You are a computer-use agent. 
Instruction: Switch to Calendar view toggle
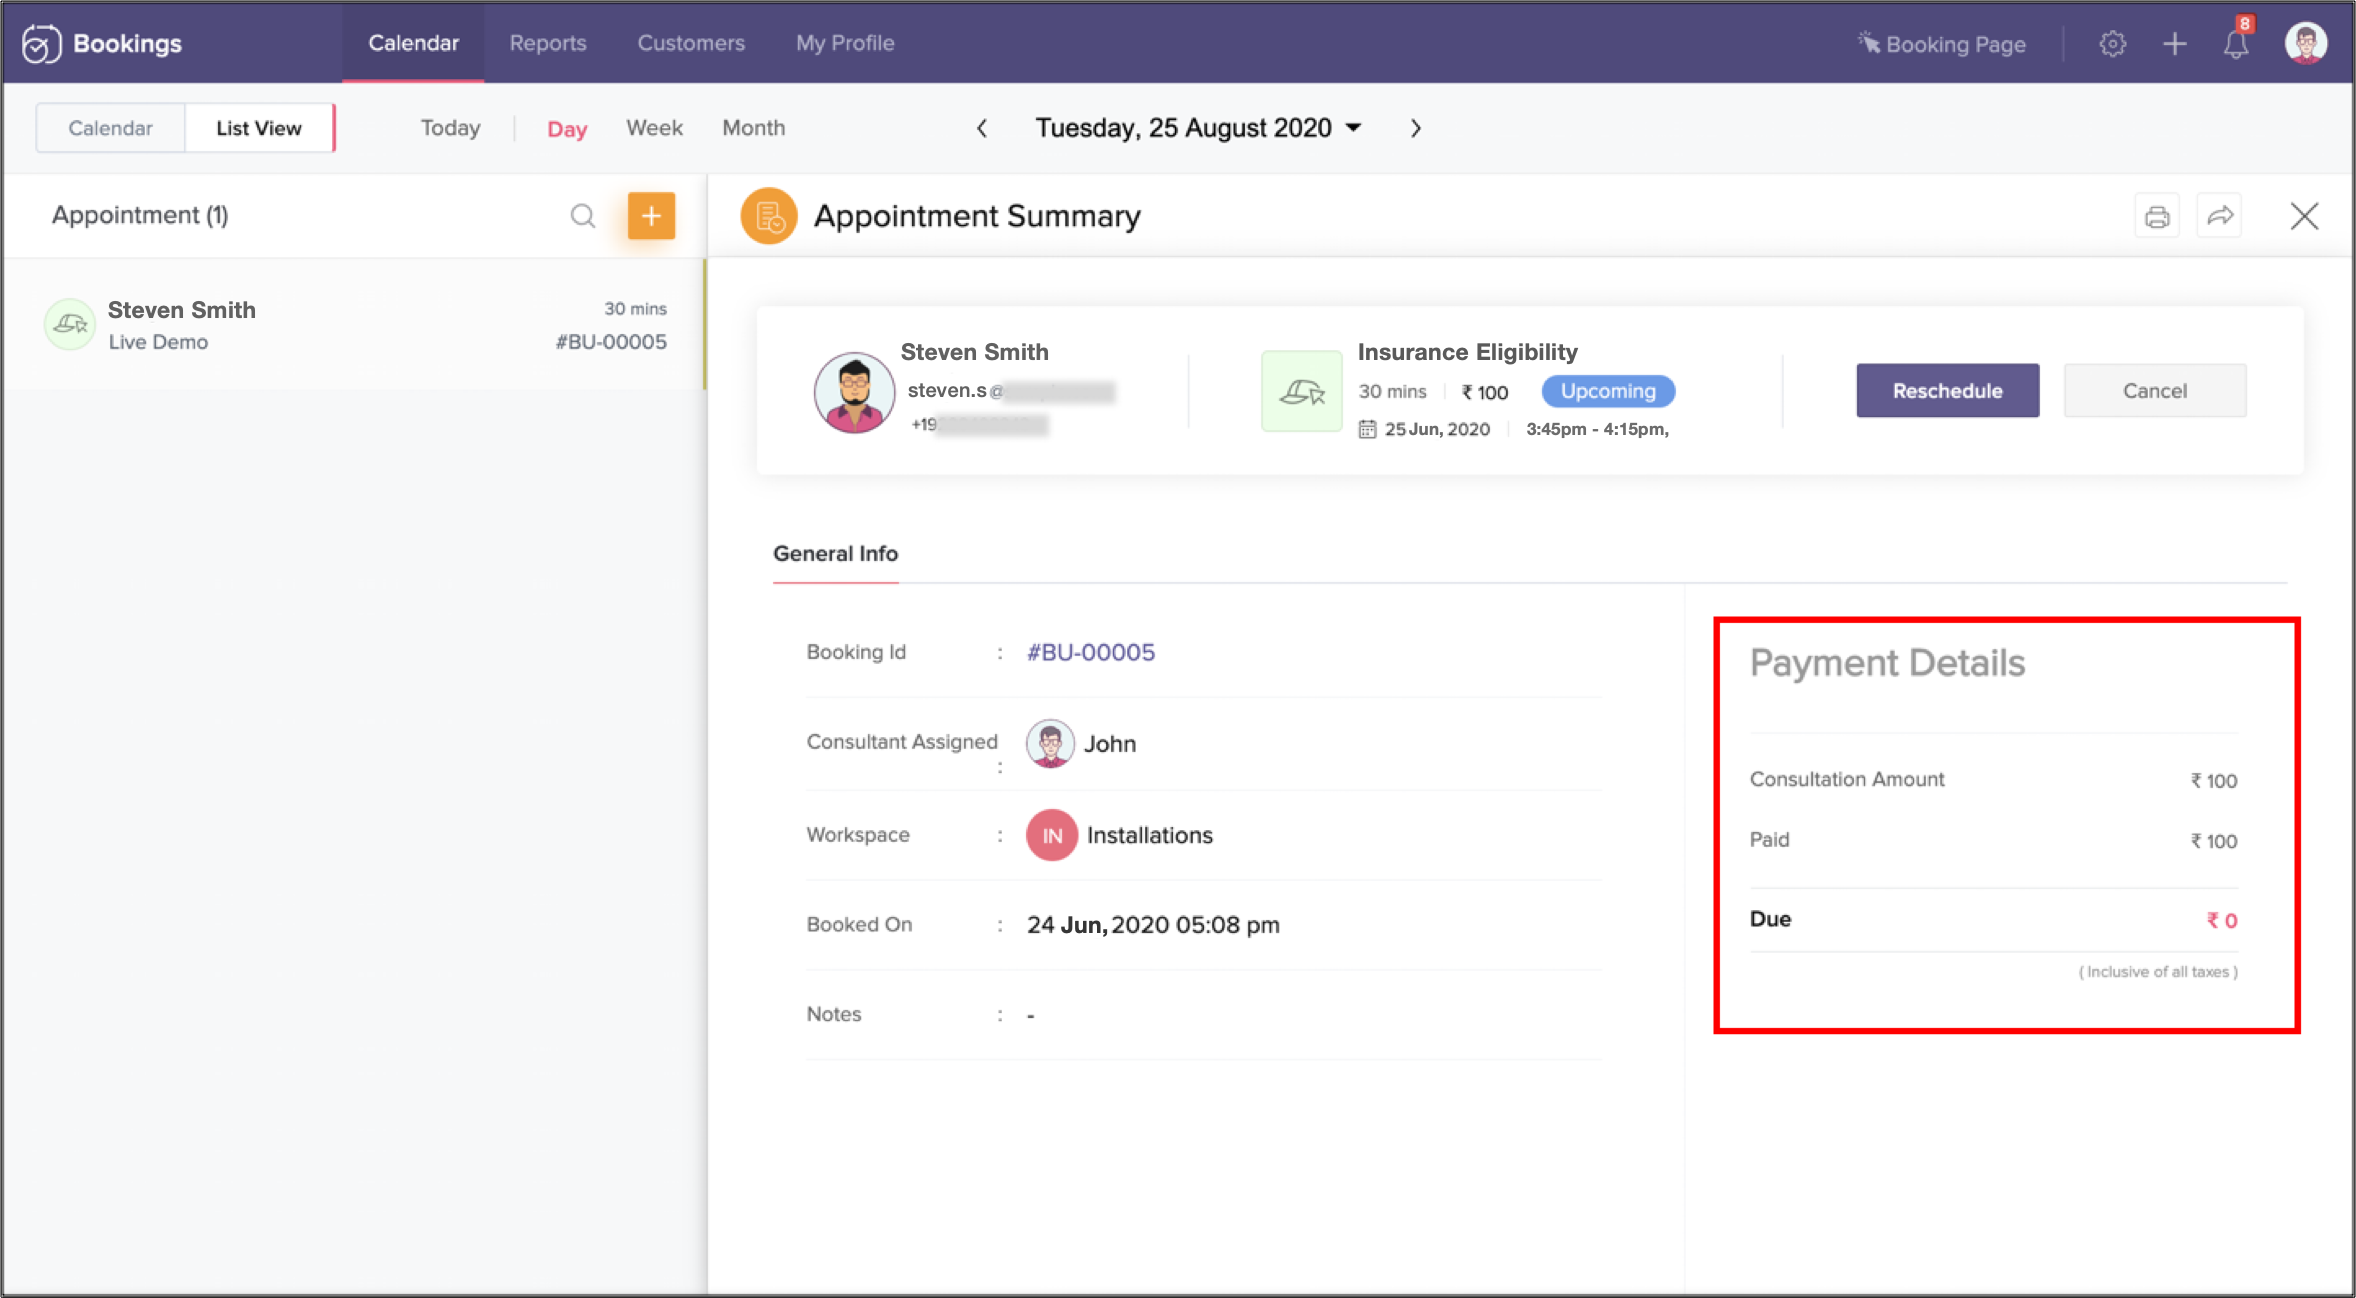(x=110, y=128)
